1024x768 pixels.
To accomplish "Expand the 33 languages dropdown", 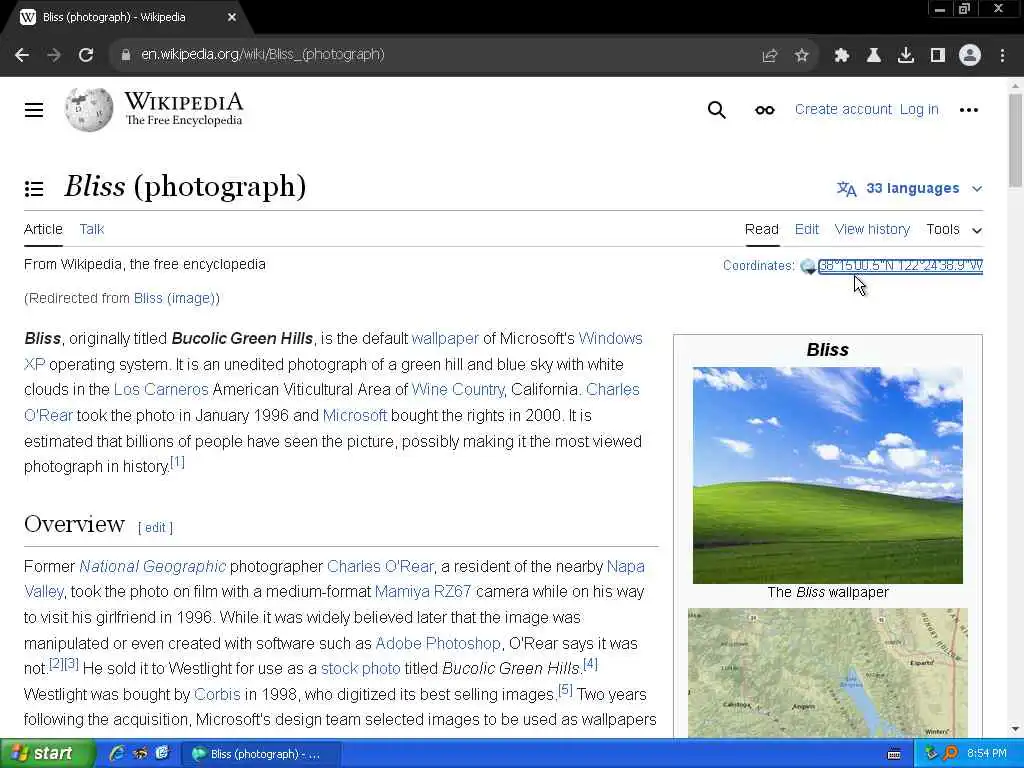I will click(x=910, y=189).
